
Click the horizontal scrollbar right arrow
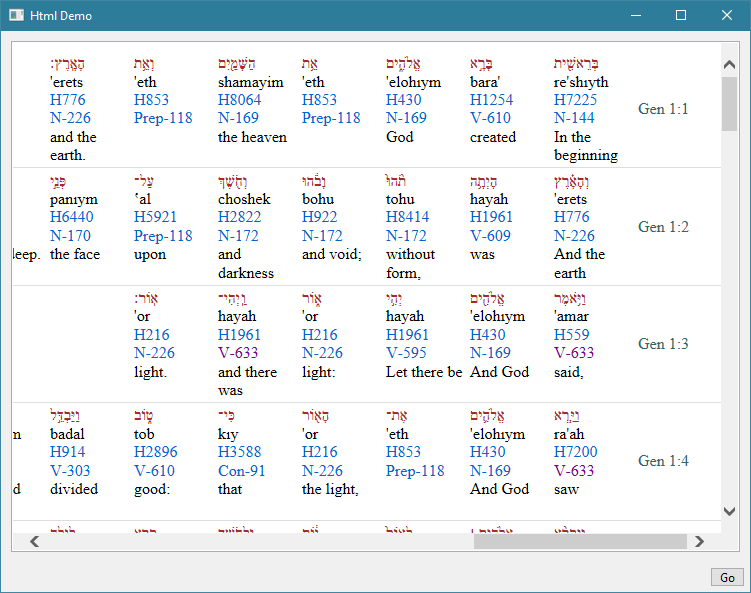[699, 542]
